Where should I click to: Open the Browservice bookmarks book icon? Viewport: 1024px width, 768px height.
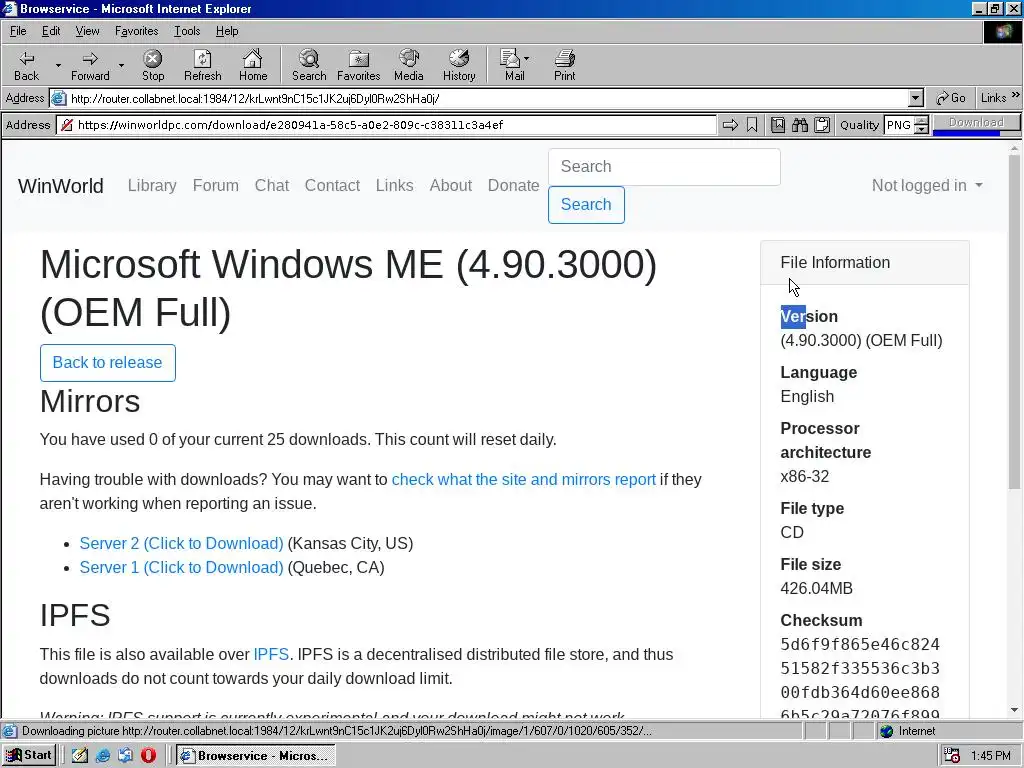pos(778,125)
